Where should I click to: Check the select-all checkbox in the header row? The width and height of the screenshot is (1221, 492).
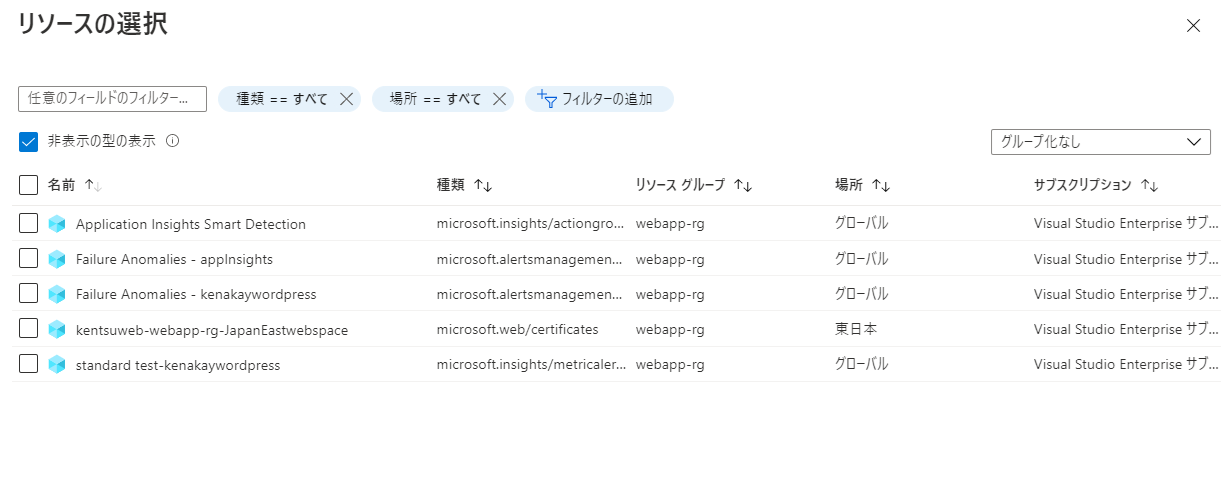tap(28, 184)
